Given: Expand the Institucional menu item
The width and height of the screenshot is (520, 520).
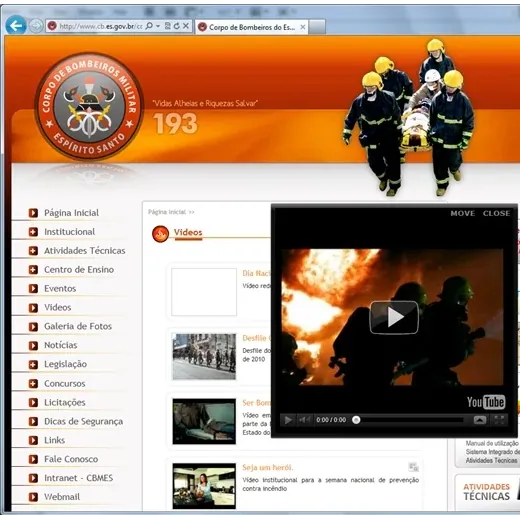Looking at the screenshot, I should [69, 232].
